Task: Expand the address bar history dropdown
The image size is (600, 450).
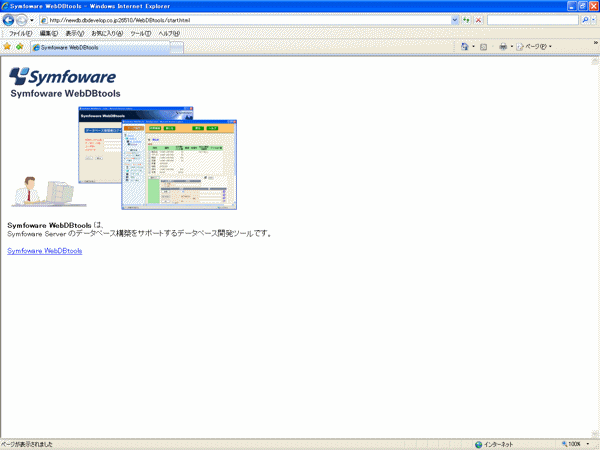Action: click(x=456, y=20)
